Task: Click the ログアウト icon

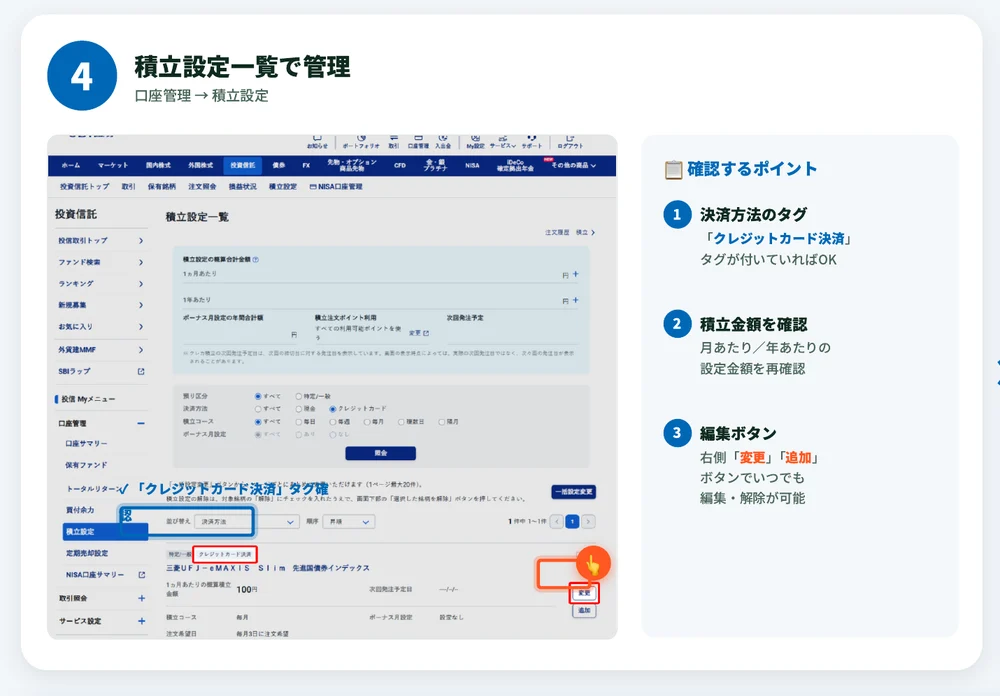Action: (570, 142)
